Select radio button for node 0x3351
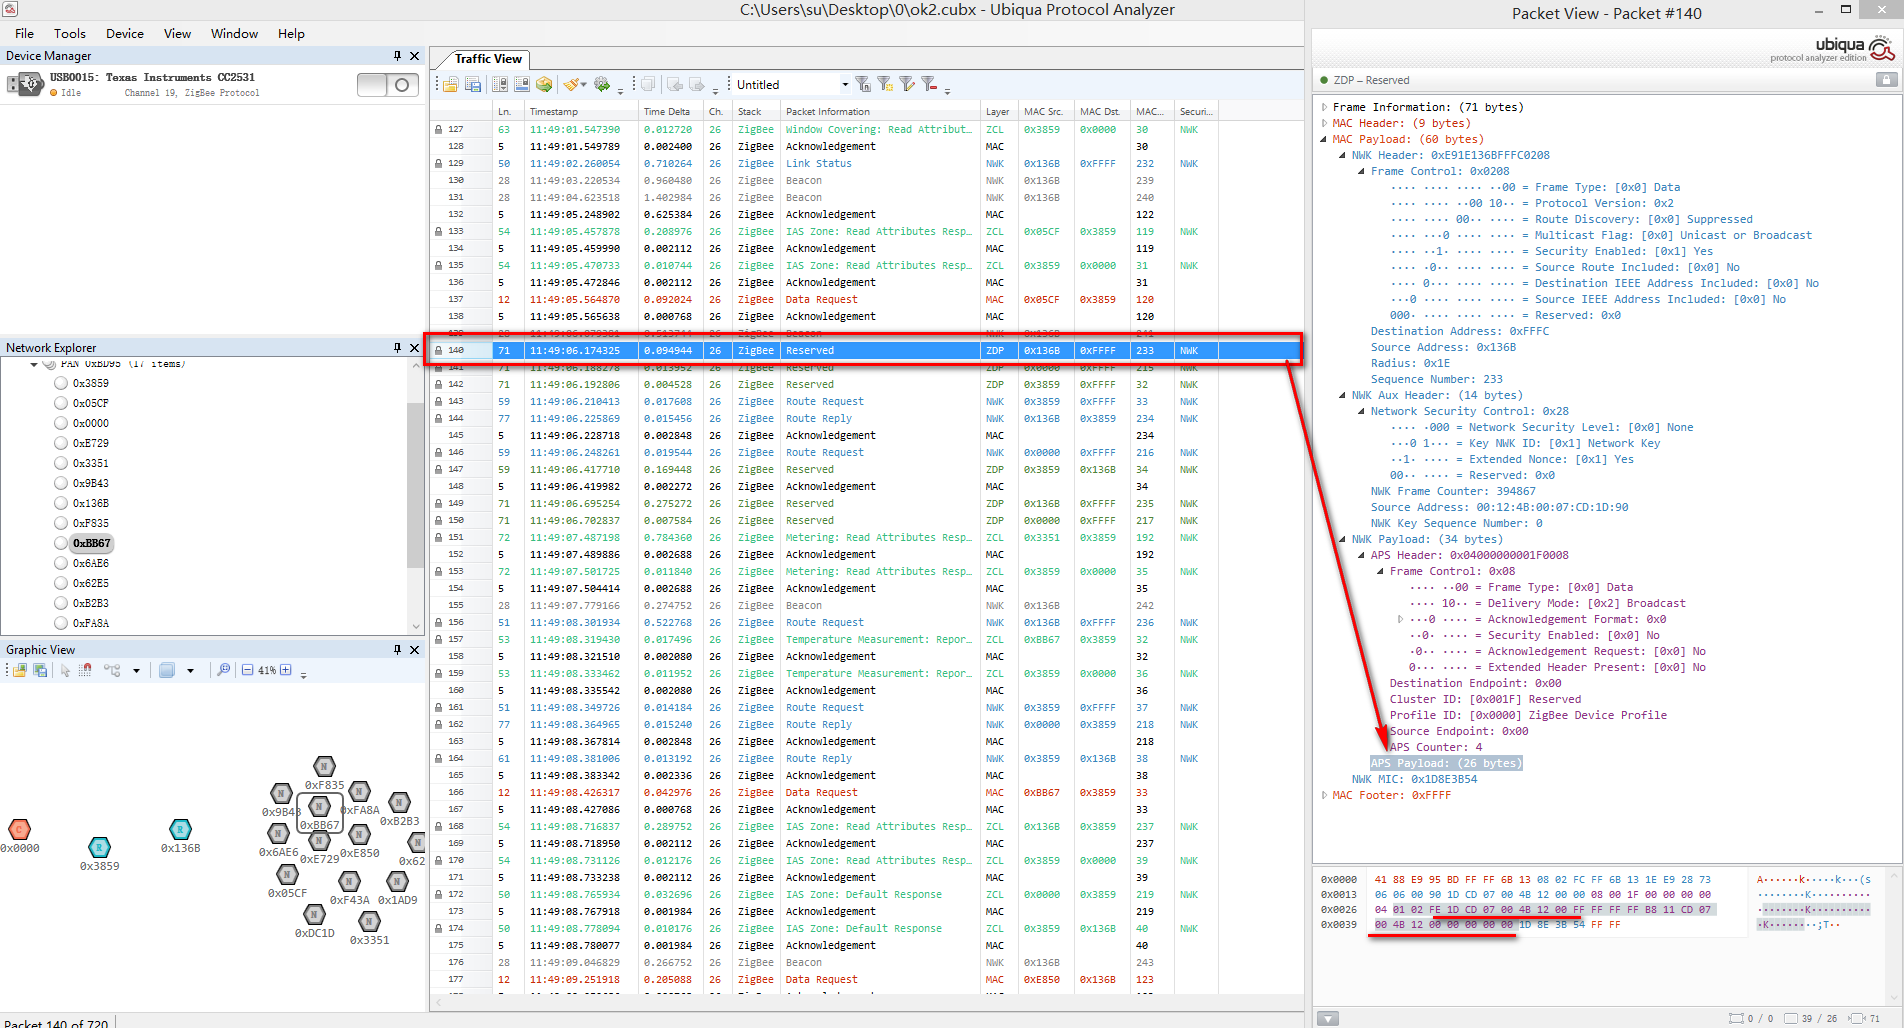Viewport: 1904px width, 1028px height. click(61, 463)
